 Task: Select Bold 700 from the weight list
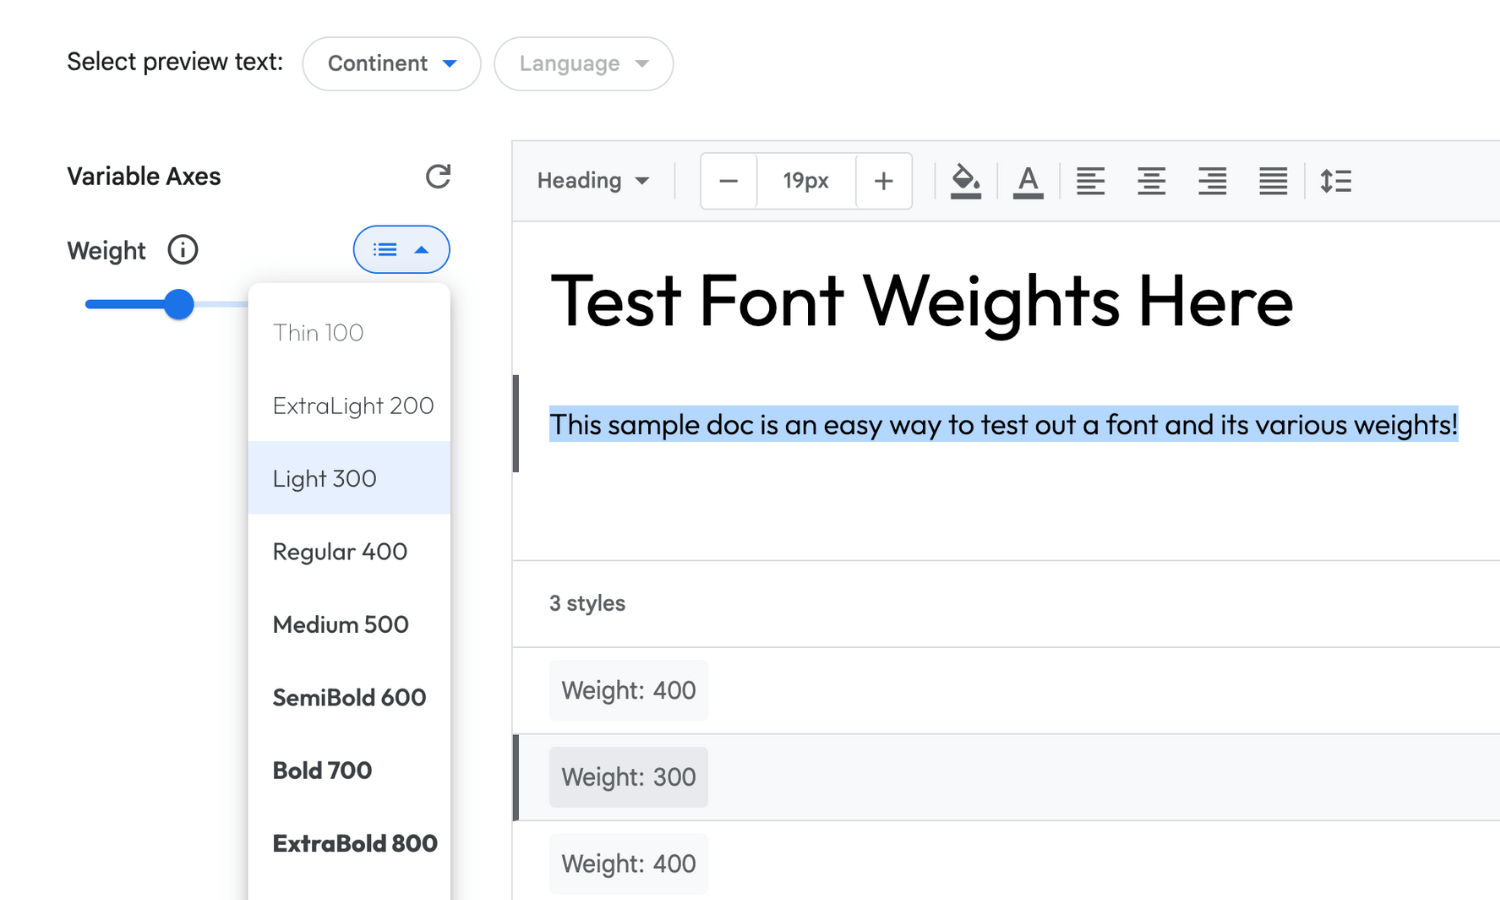322,770
